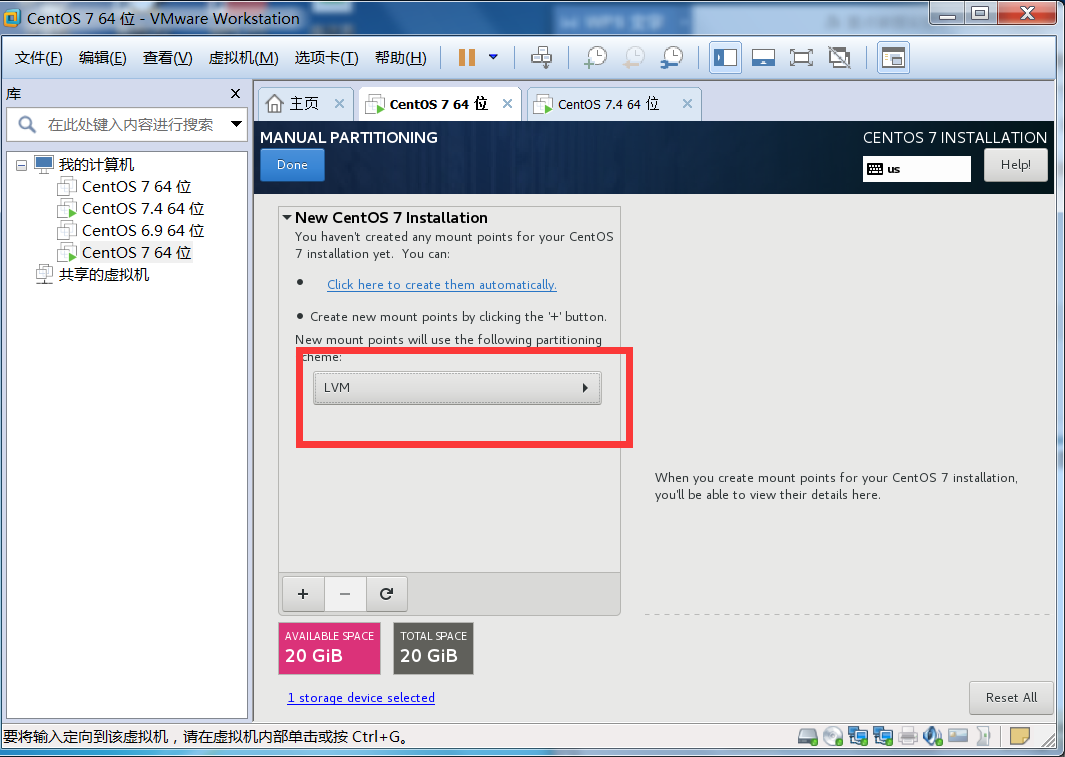
Task: Close the active CentOS 7 64 位 tab
Action: [x=507, y=103]
